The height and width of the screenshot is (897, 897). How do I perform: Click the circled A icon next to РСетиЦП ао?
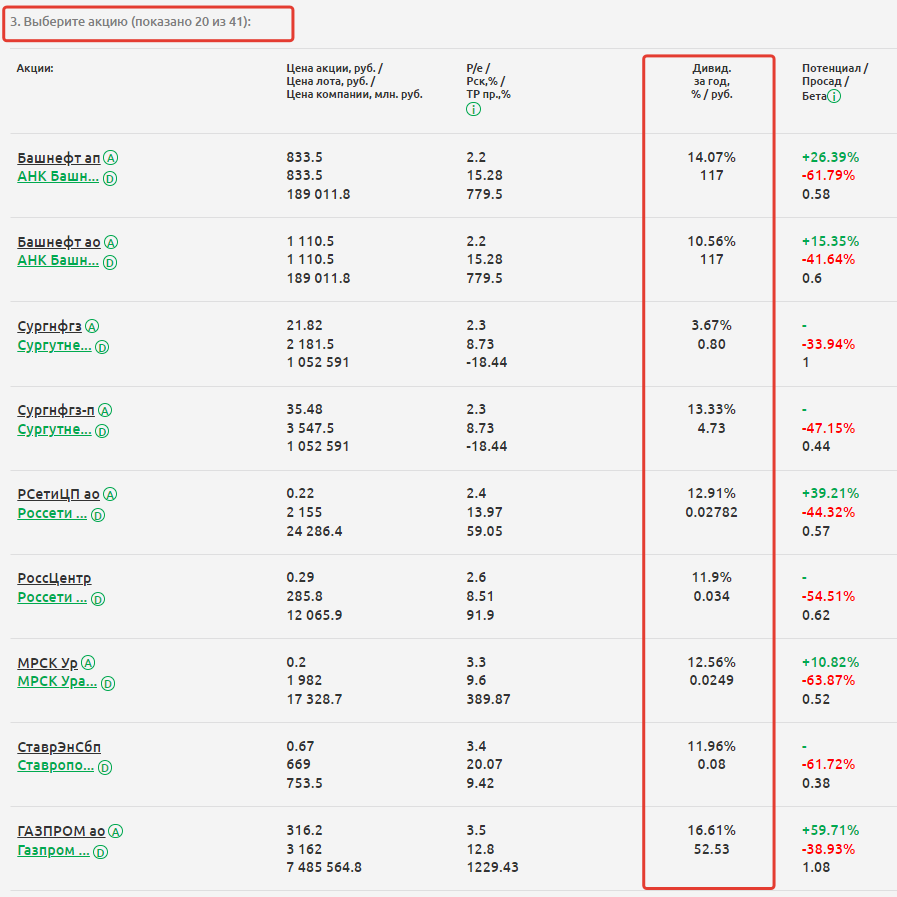click(111, 494)
